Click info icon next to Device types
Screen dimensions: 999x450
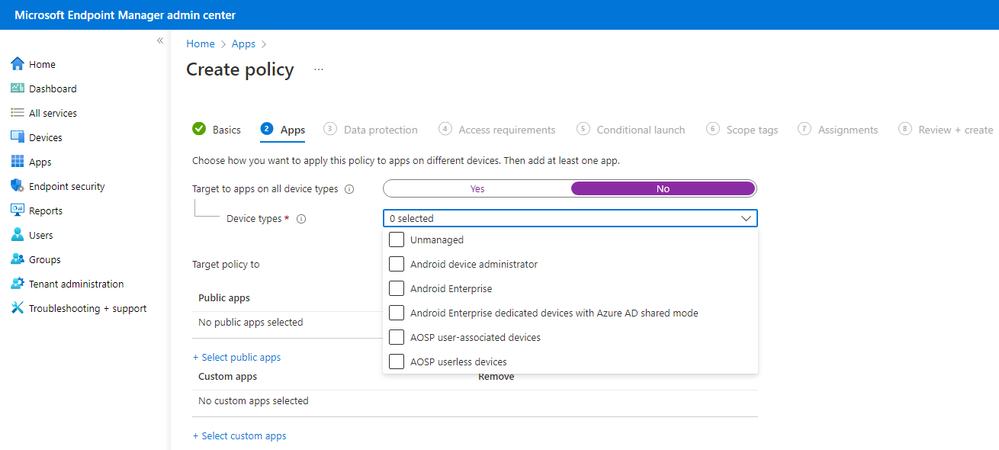[302, 219]
